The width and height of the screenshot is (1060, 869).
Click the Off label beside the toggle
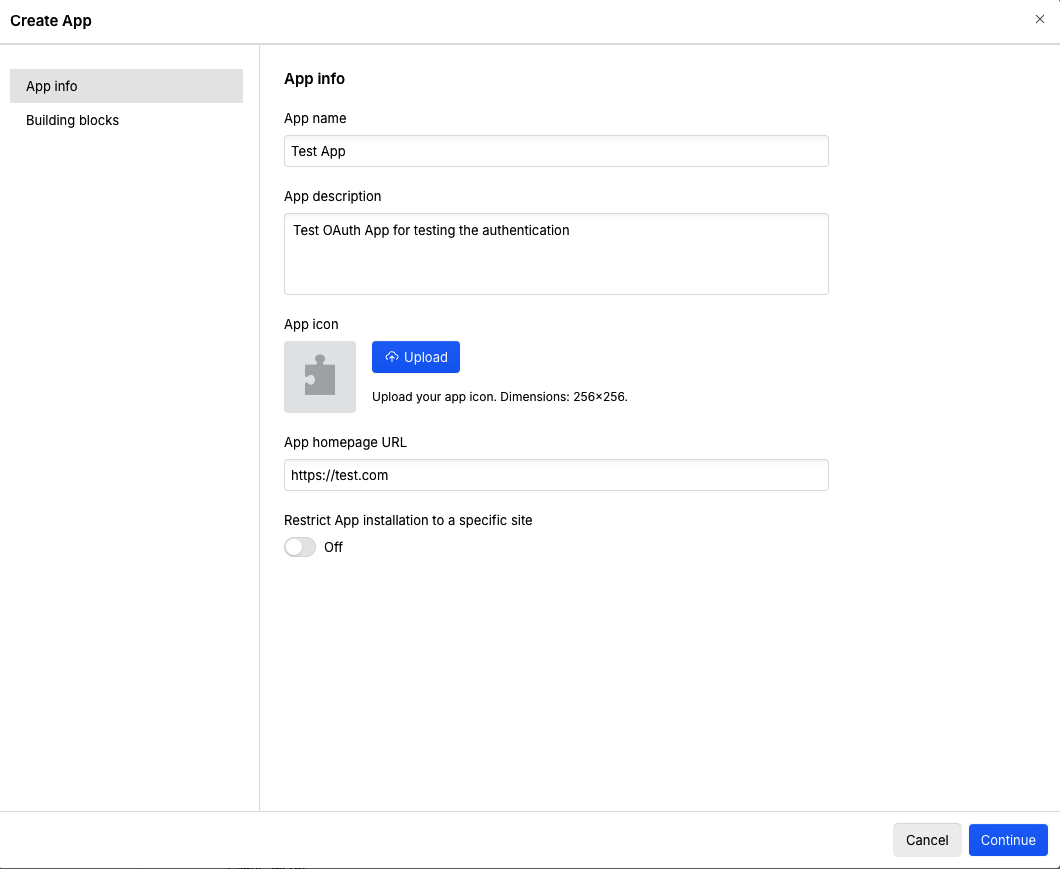pyautogui.click(x=333, y=547)
